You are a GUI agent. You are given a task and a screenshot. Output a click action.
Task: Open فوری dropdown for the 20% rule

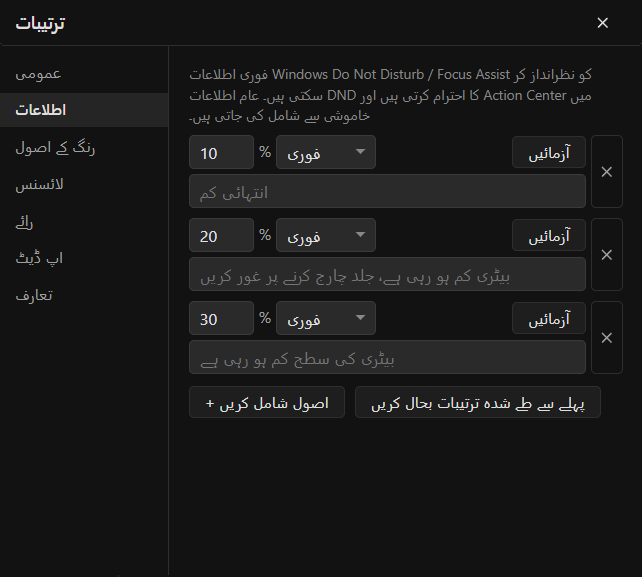pyautogui.click(x=326, y=235)
